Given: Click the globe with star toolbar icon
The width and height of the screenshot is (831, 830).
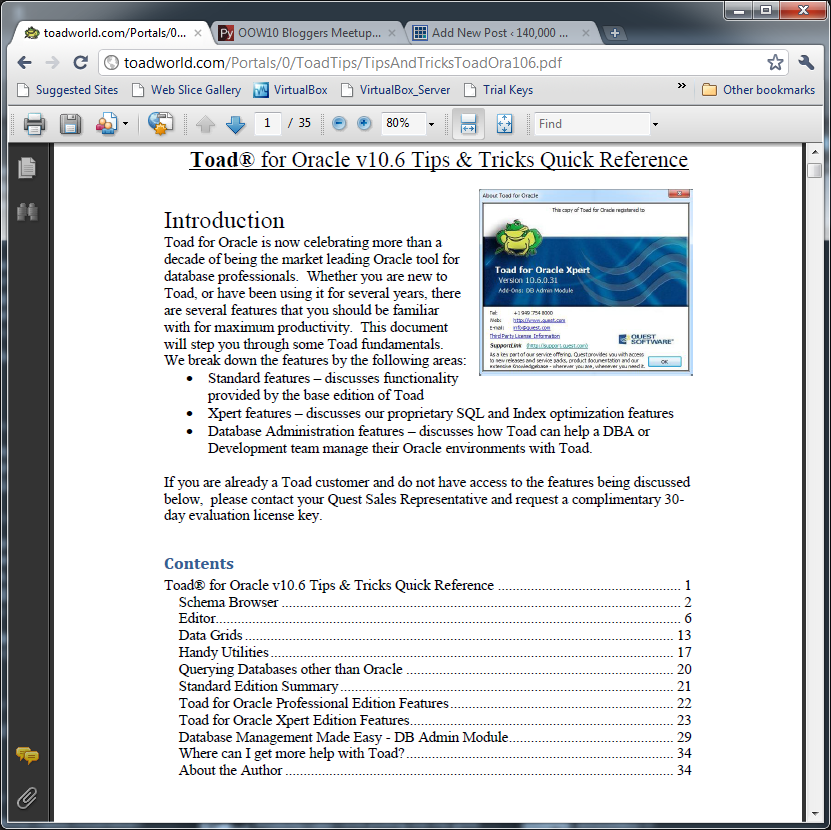Looking at the screenshot, I should [x=160, y=123].
